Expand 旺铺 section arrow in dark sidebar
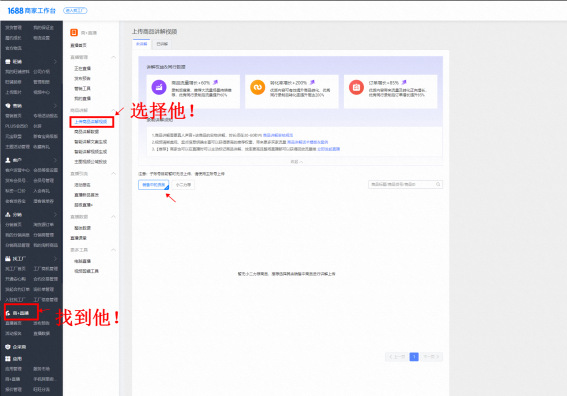This screenshot has width=567, height=396. [x=55, y=62]
